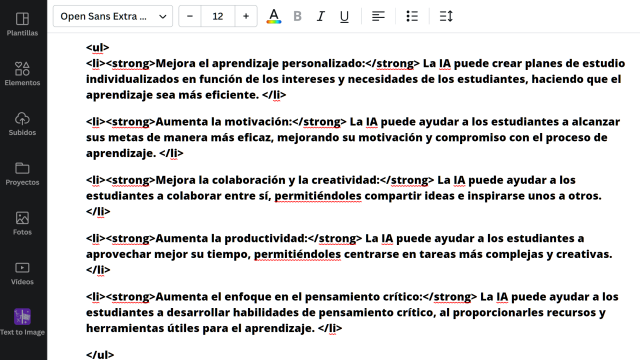Image resolution: width=640 pixels, height=360 pixels.
Task: Toggle the bulleted list format
Action: (412, 16)
